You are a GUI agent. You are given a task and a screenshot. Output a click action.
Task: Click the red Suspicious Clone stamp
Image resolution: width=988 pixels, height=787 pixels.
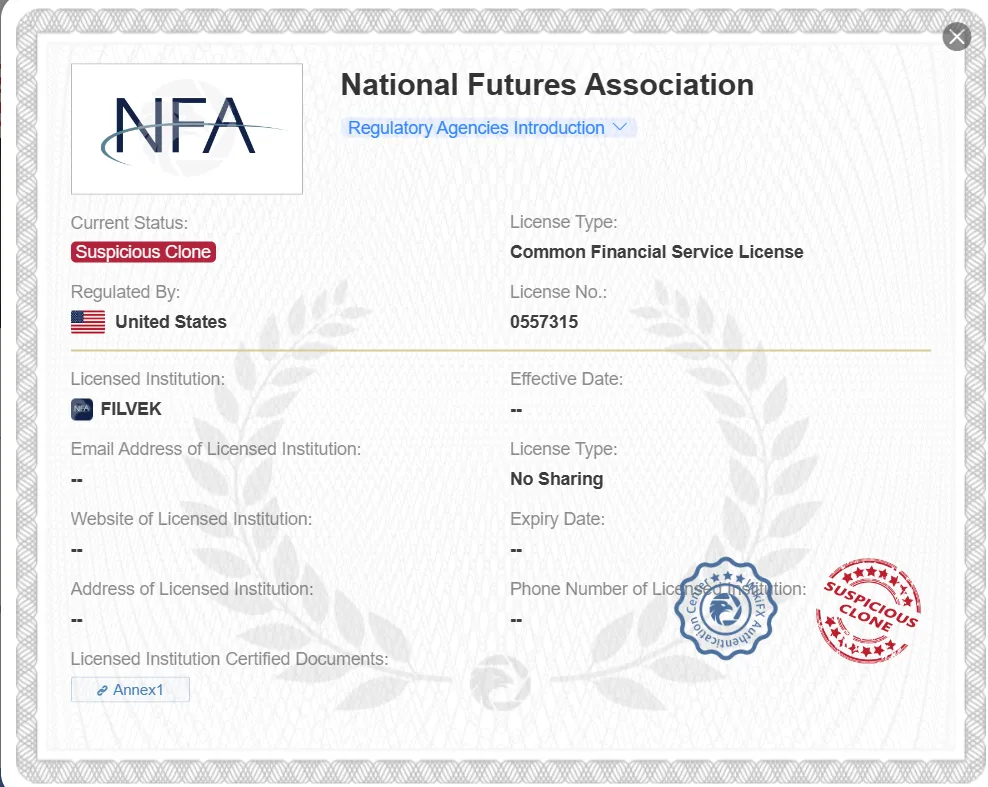(x=868, y=611)
